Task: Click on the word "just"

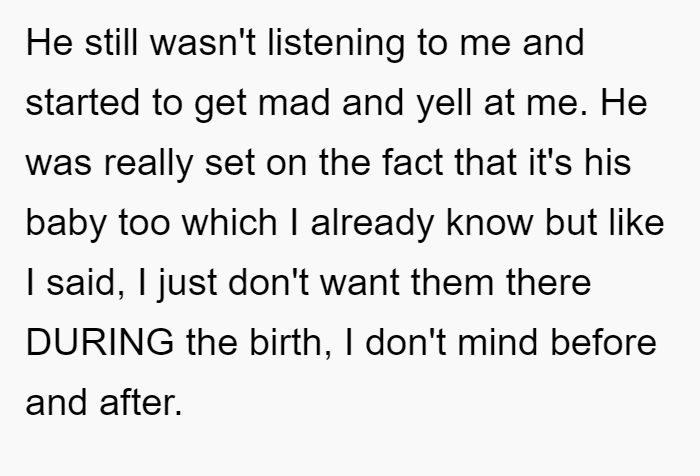Action: point(188,282)
